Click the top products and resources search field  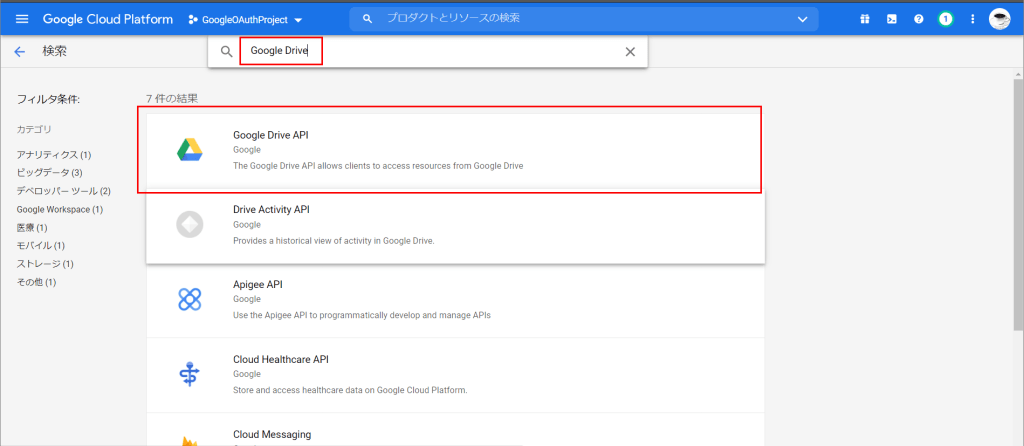tap(583, 19)
